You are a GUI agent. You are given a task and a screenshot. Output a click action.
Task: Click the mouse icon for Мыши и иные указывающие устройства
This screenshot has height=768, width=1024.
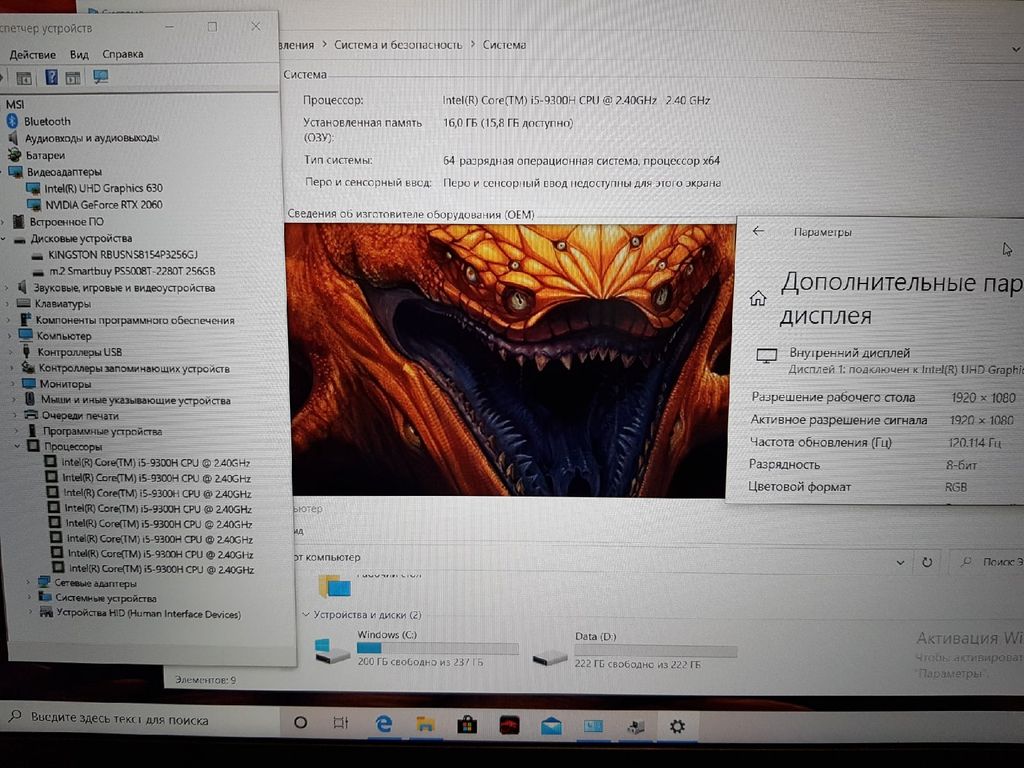pyautogui.click(x=29, y=399)
